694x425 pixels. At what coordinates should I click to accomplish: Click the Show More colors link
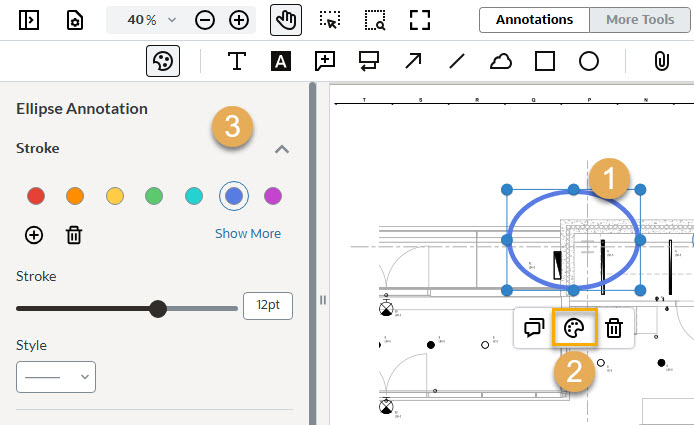click(248, 234)
